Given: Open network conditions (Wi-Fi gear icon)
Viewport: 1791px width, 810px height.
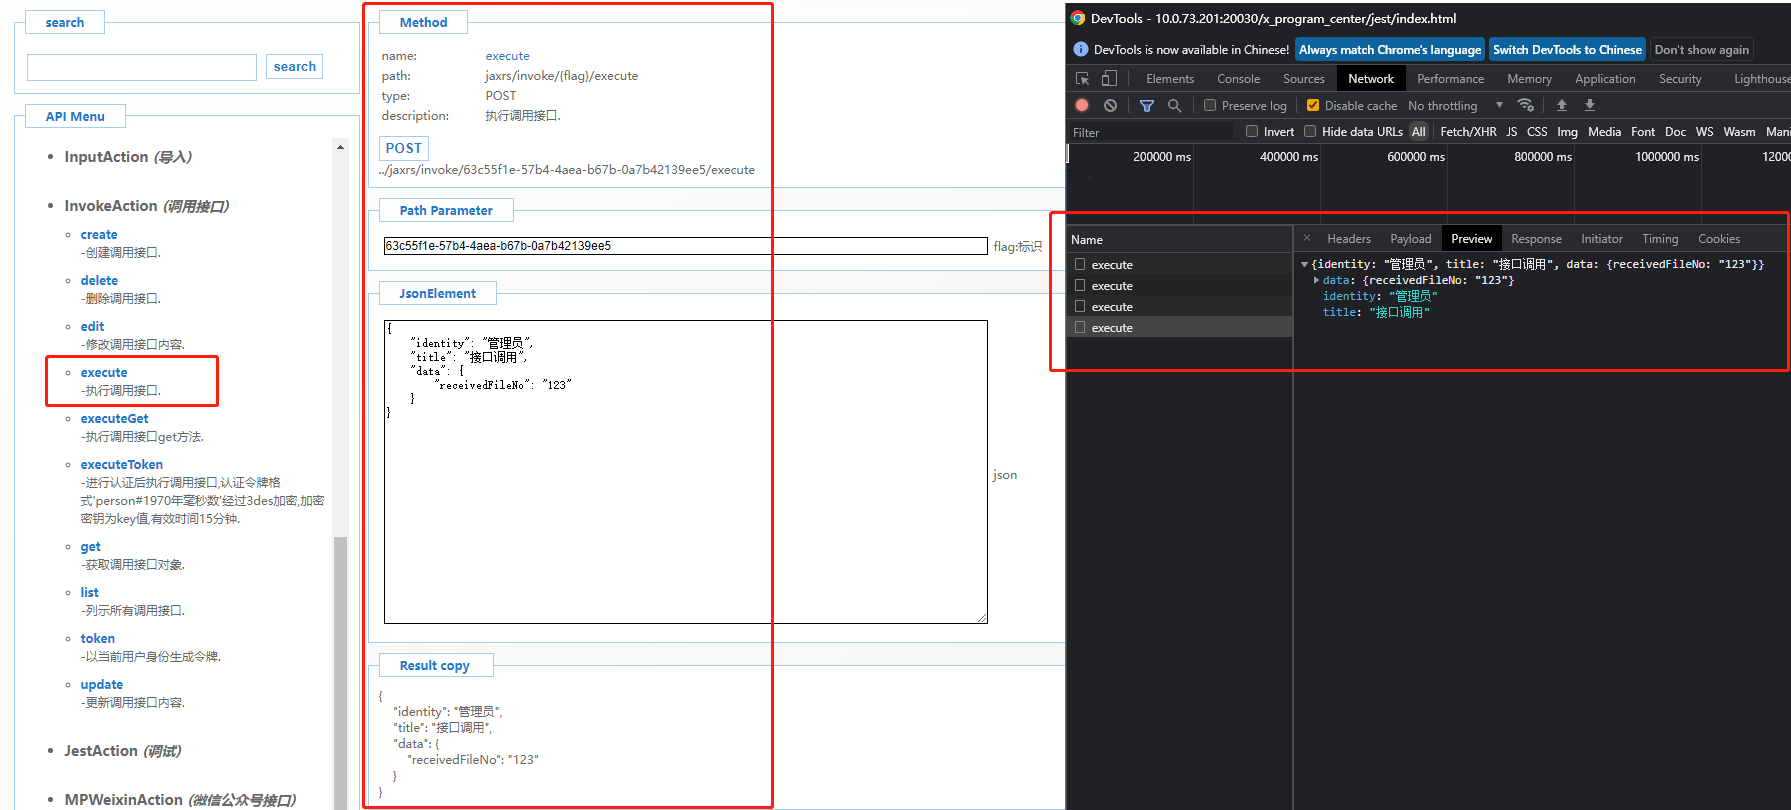Looking at the screenshot, I should point(1525,105).
